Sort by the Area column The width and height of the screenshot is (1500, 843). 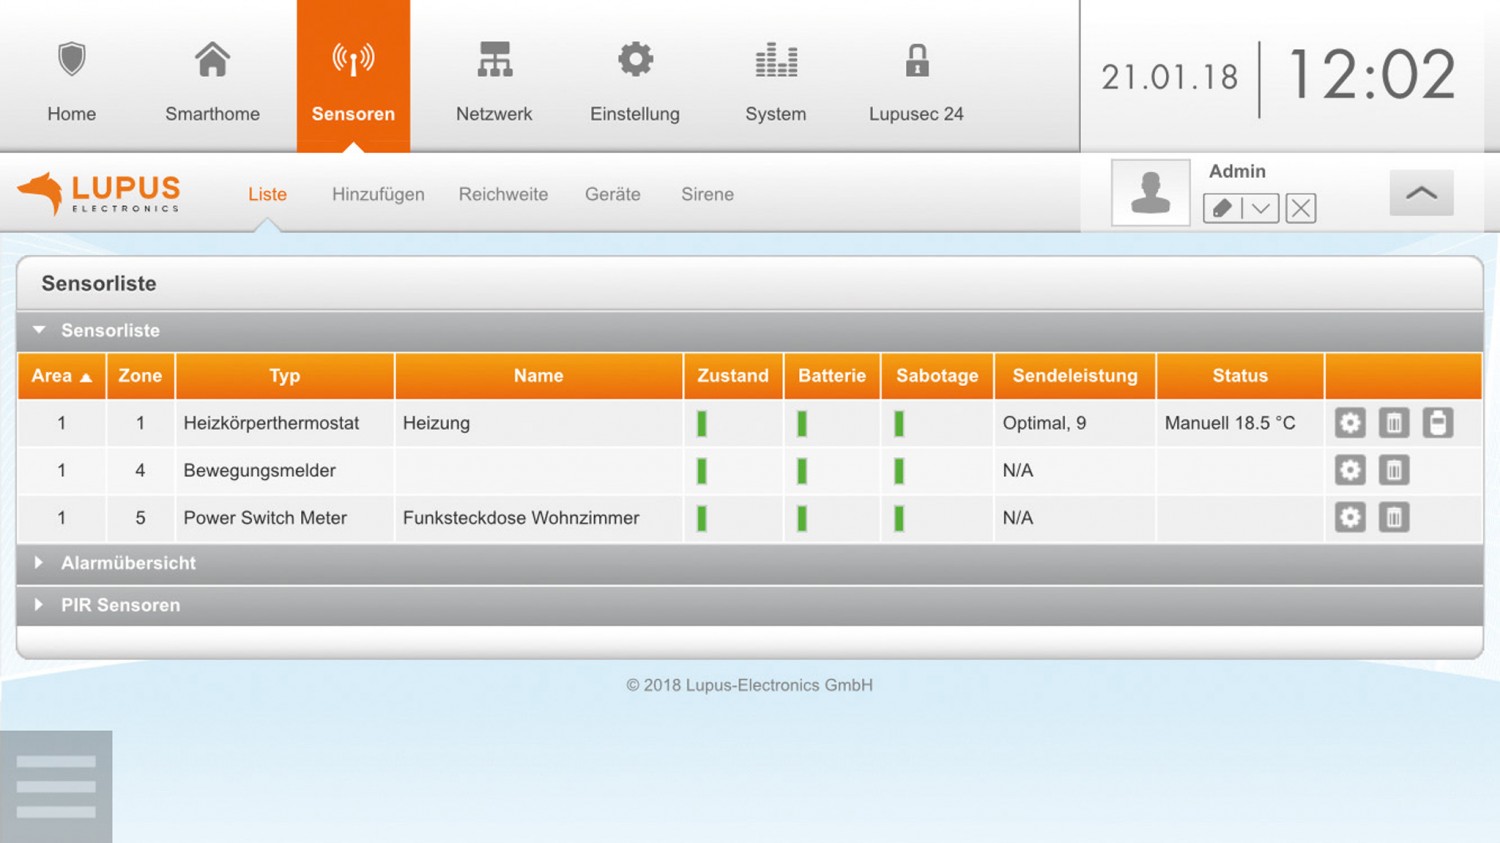[61, 376]
